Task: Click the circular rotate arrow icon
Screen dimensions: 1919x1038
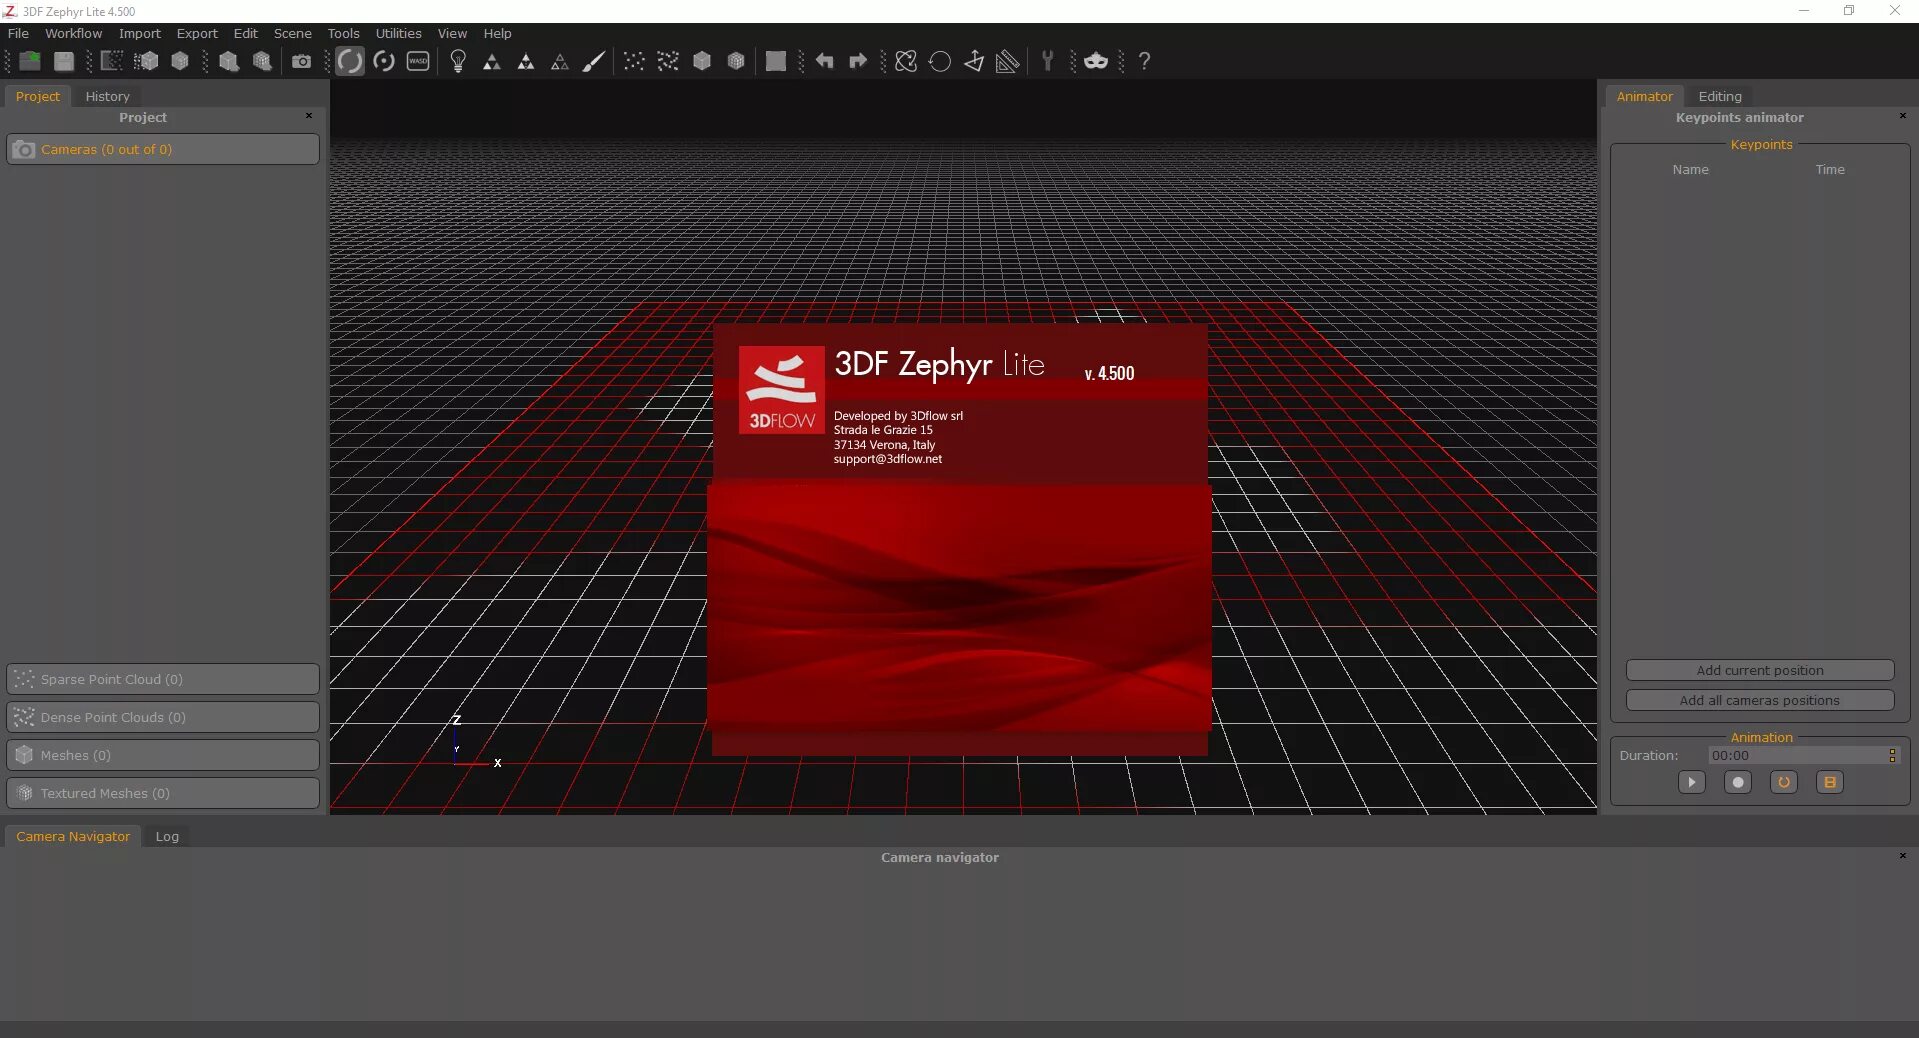Action: coord(940,61)
